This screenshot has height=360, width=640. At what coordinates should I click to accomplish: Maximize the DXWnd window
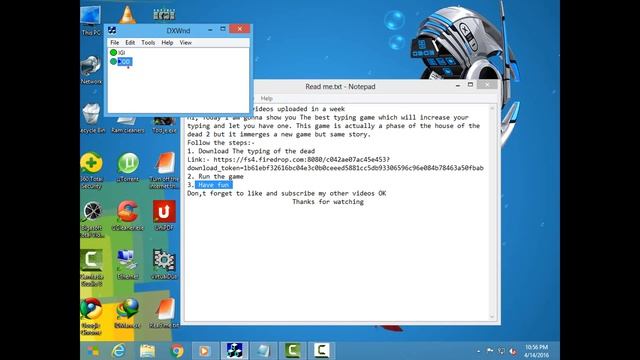tap(223, 29)
